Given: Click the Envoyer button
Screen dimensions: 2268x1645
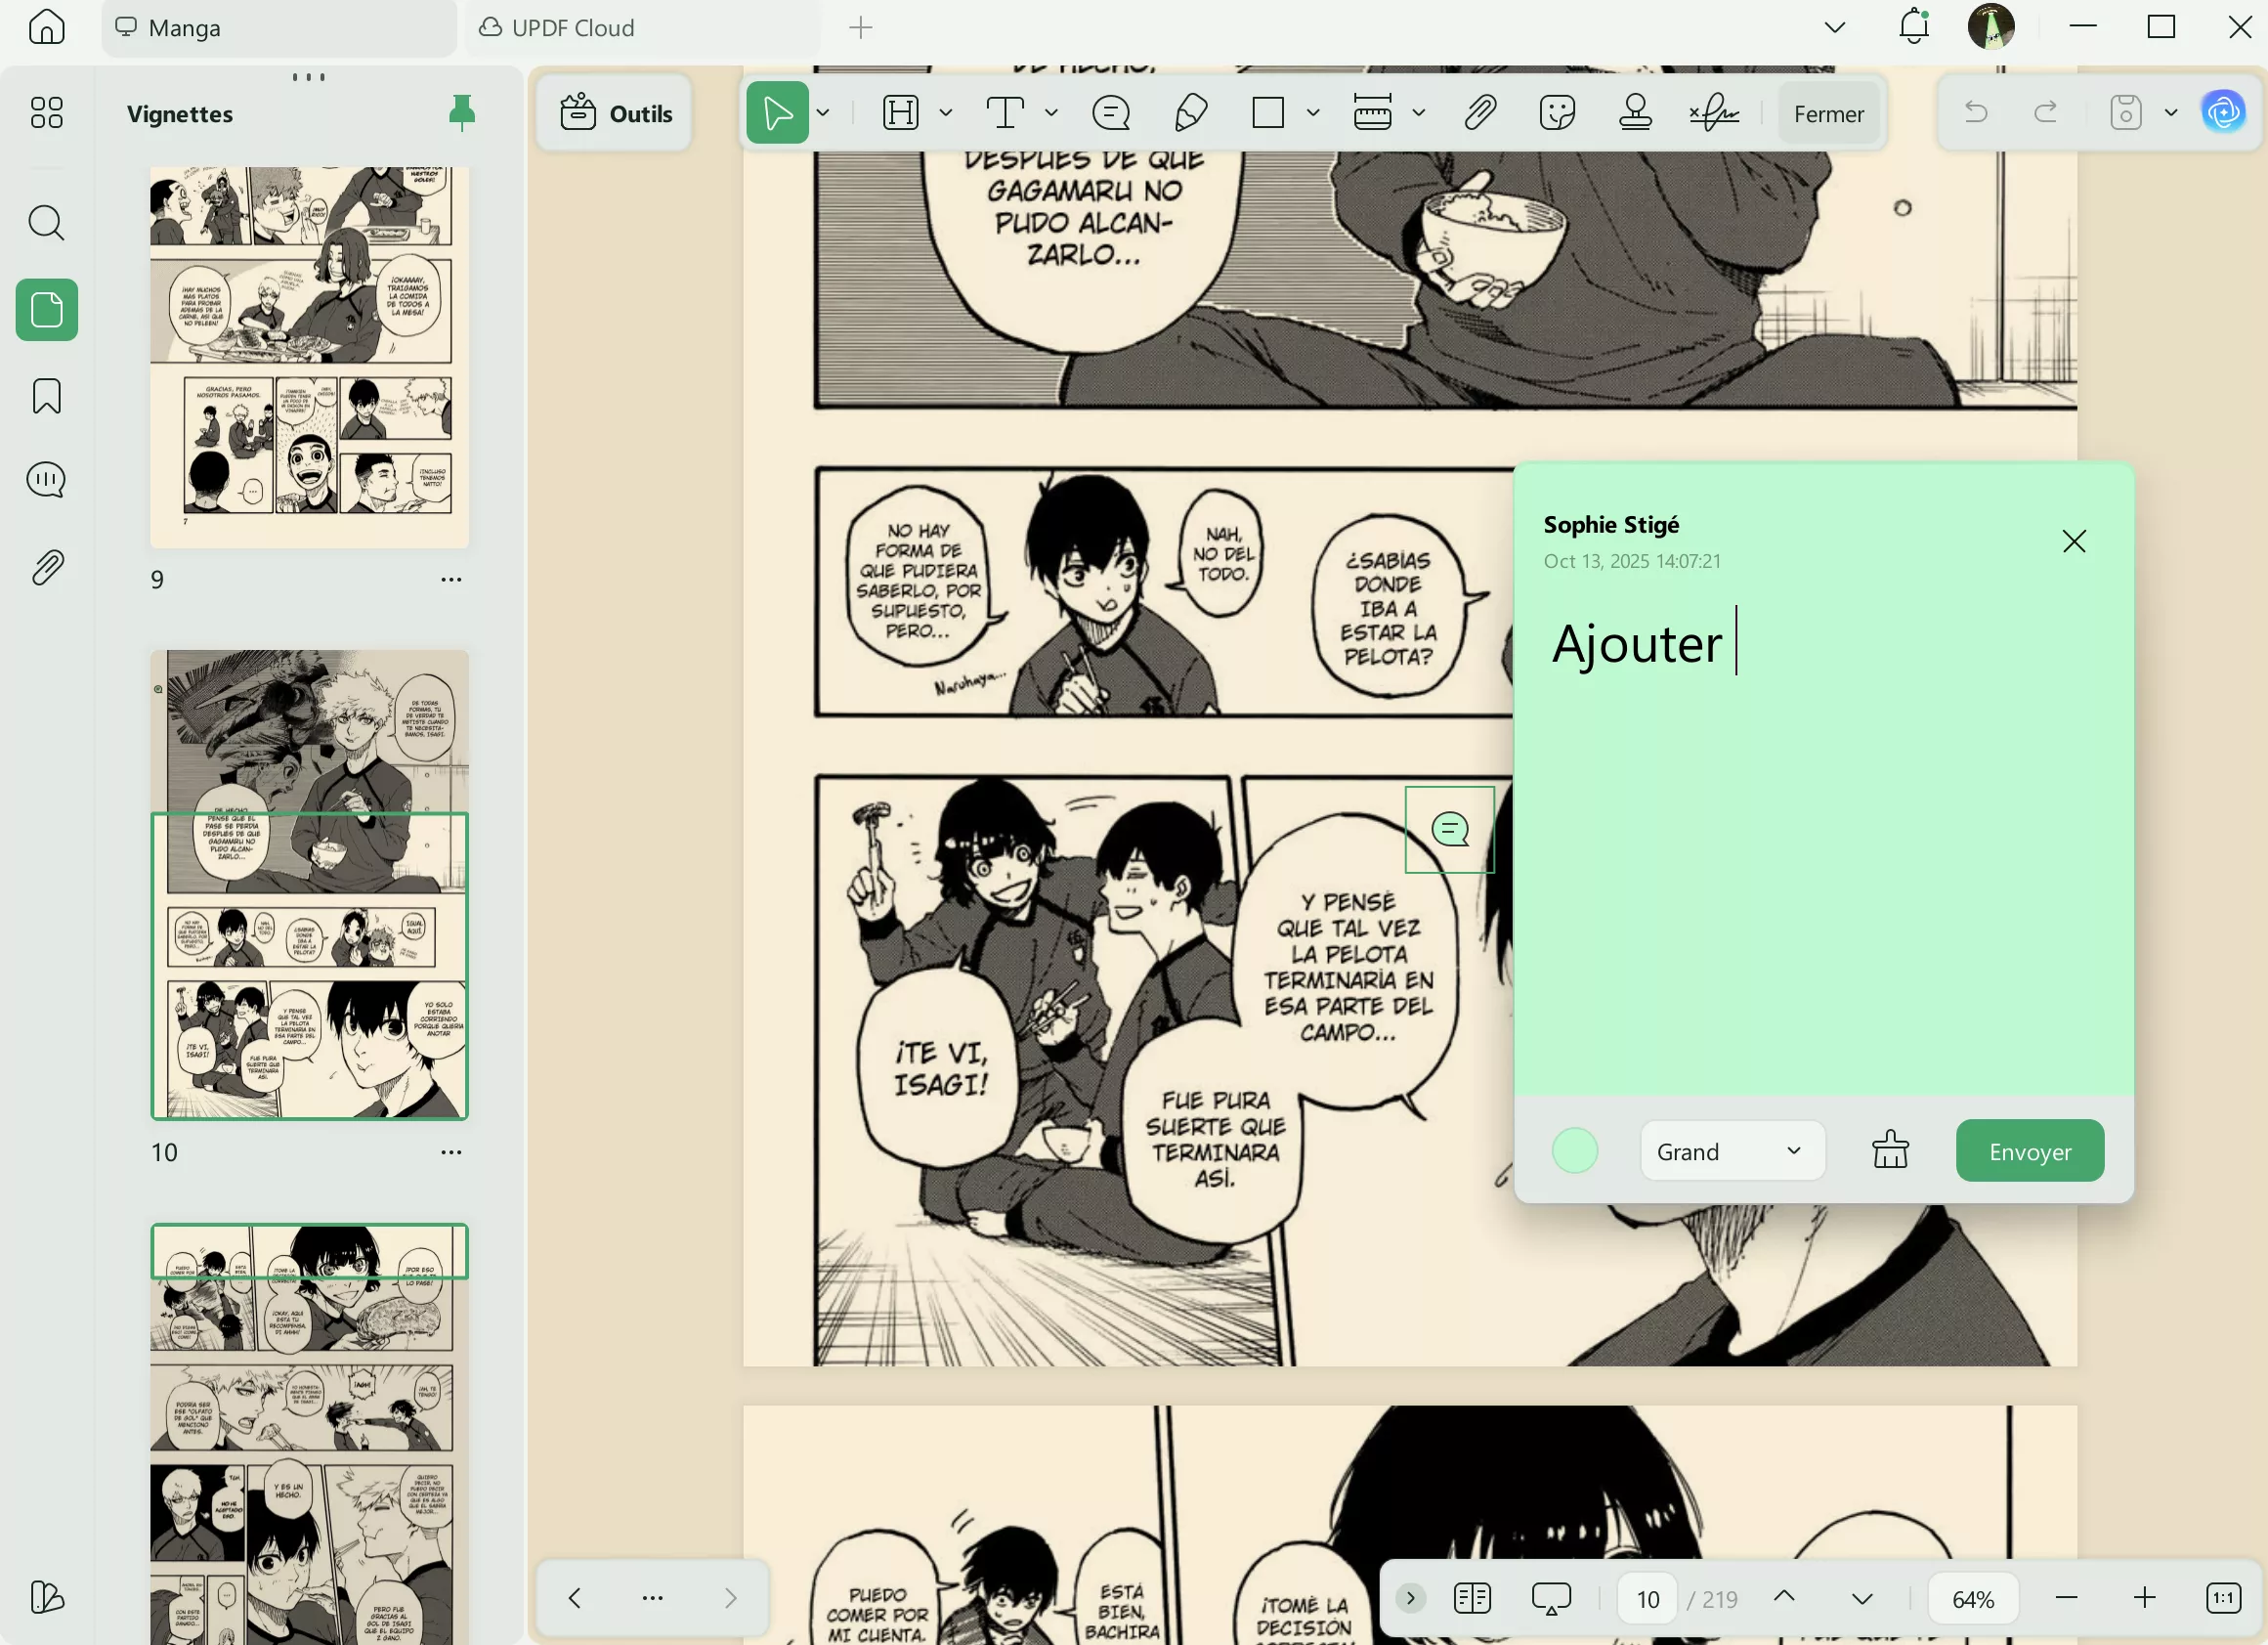Looking at the screenshot, I should click(2029, 1151).
